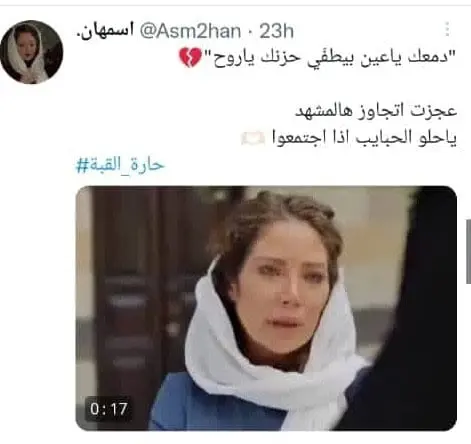Open the tweet's three-dot more options menu

point(447,29)
